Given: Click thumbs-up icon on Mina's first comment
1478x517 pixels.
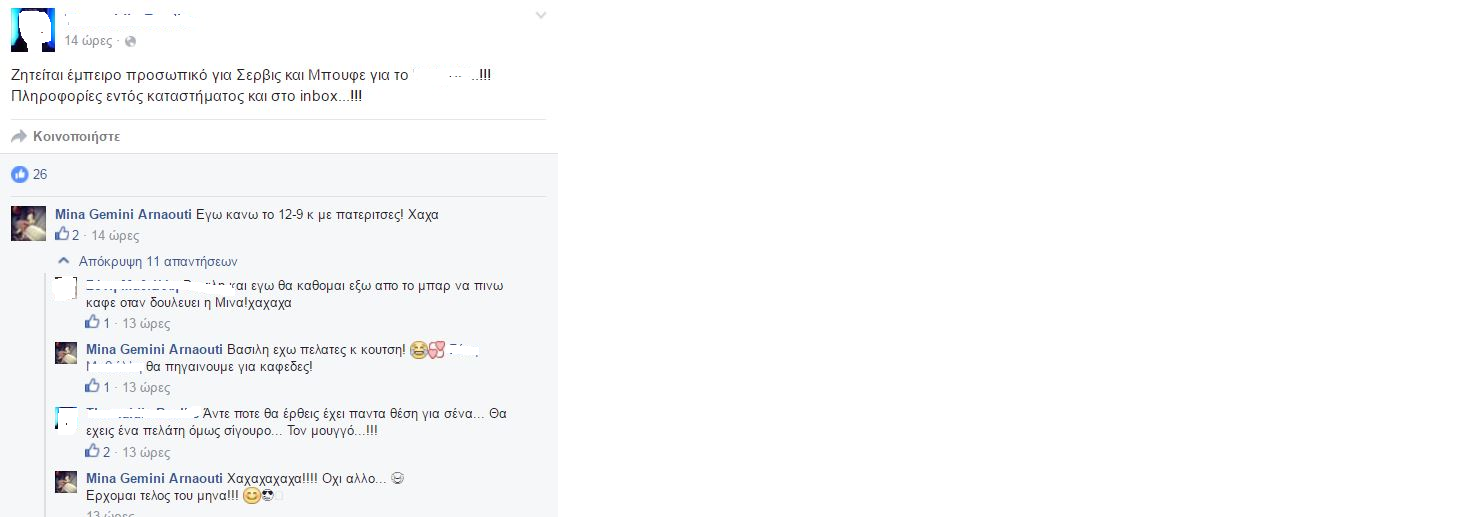Looking at the screenshot, I should 62,235.
